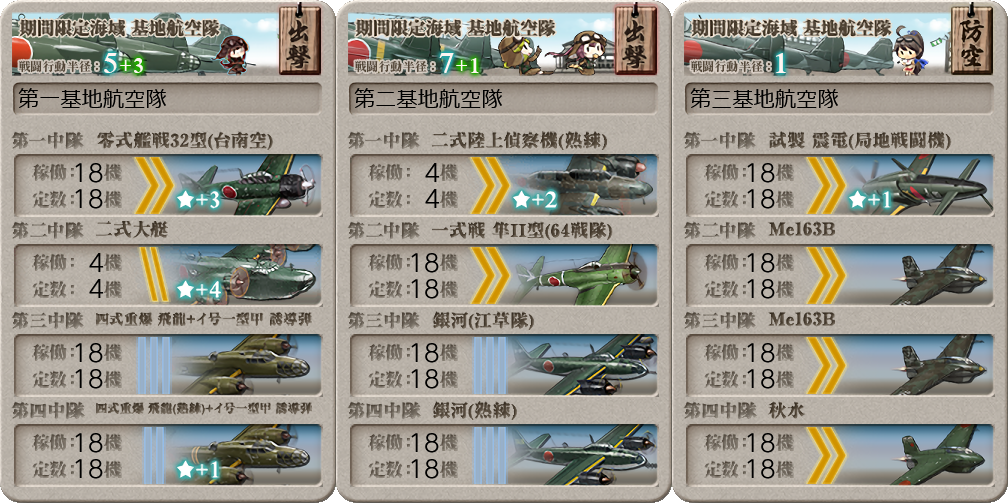Toggle first base 出撃 wooden mode tag

[x=299, y=41]
